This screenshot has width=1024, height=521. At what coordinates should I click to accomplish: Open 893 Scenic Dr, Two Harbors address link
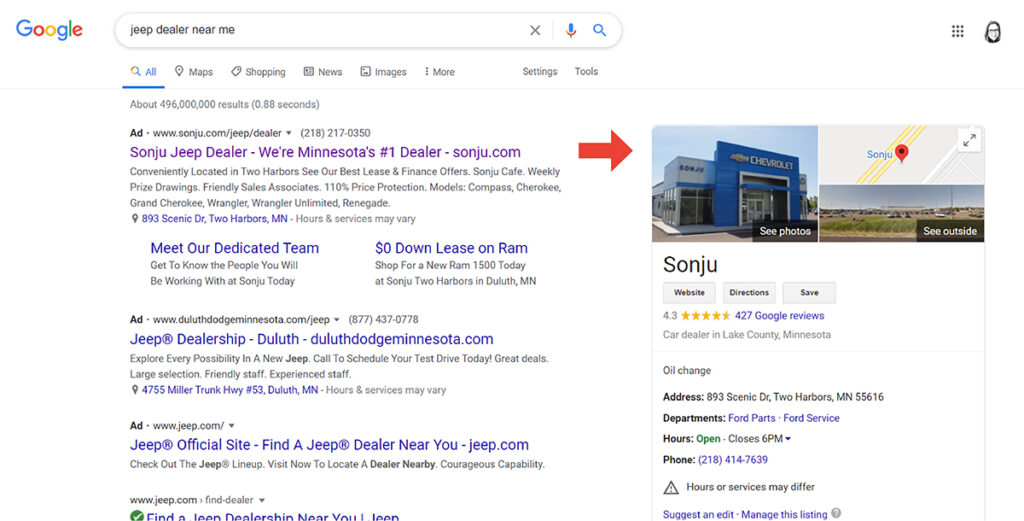pos(214,219)
